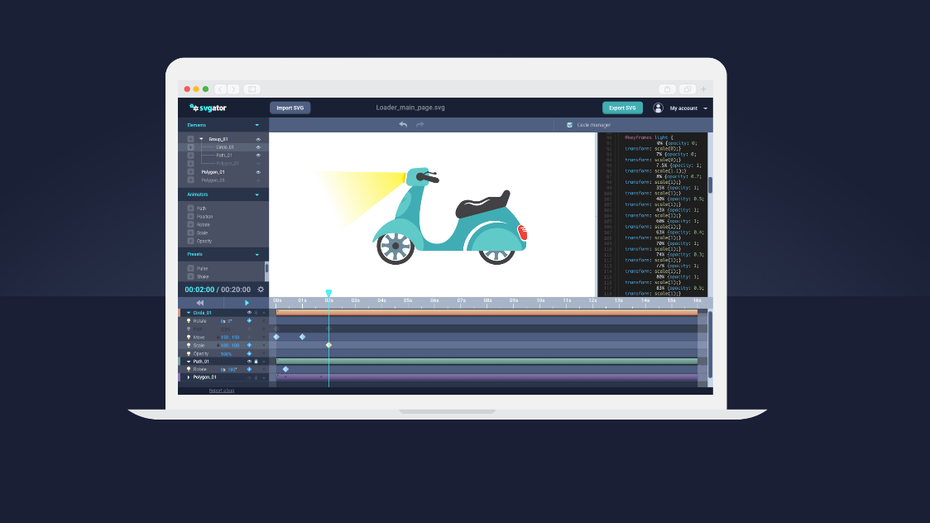The image size is (930, 523).
Task: Toggle visibility eye for Group_01 element
Action: click(x=258, y=139)
